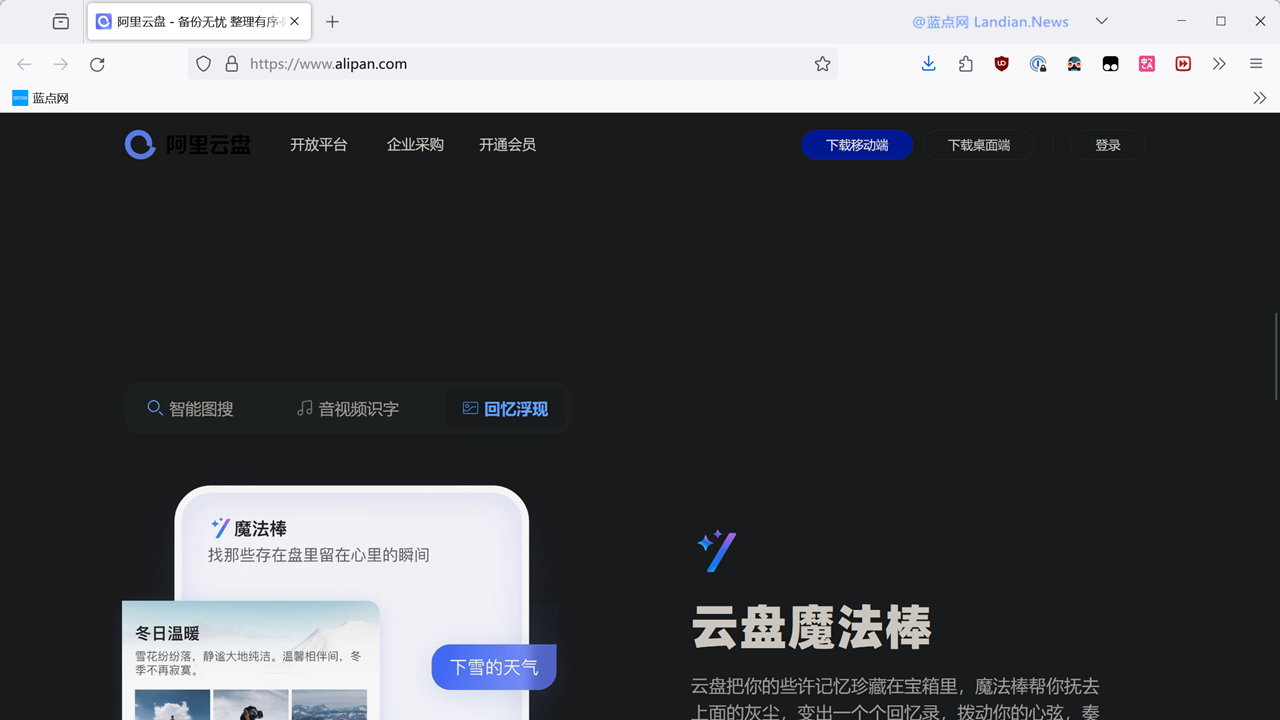Click the magic wand icon beside 魔法棒

(x=220, y=528)
